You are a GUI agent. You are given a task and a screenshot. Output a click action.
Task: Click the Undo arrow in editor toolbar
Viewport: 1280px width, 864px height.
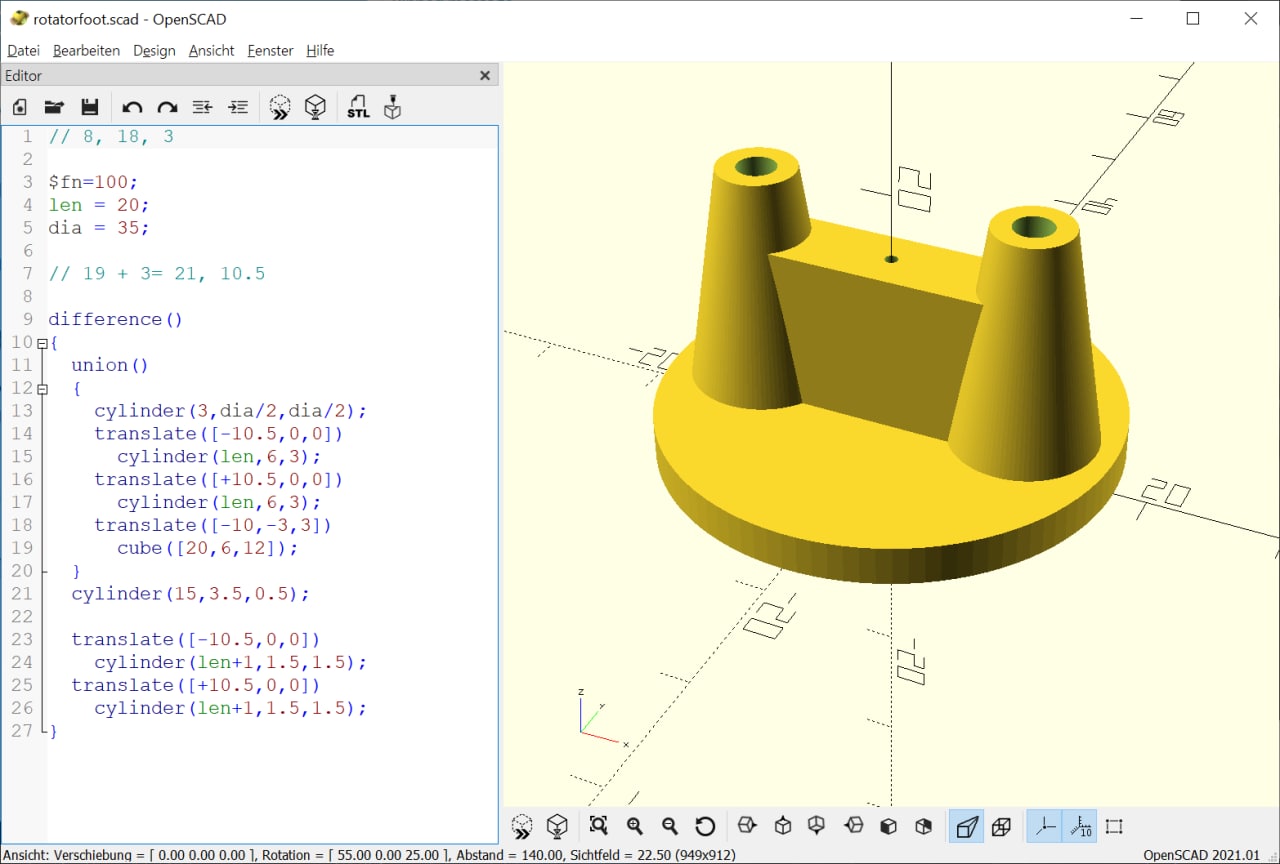click(x=132, y=107)
